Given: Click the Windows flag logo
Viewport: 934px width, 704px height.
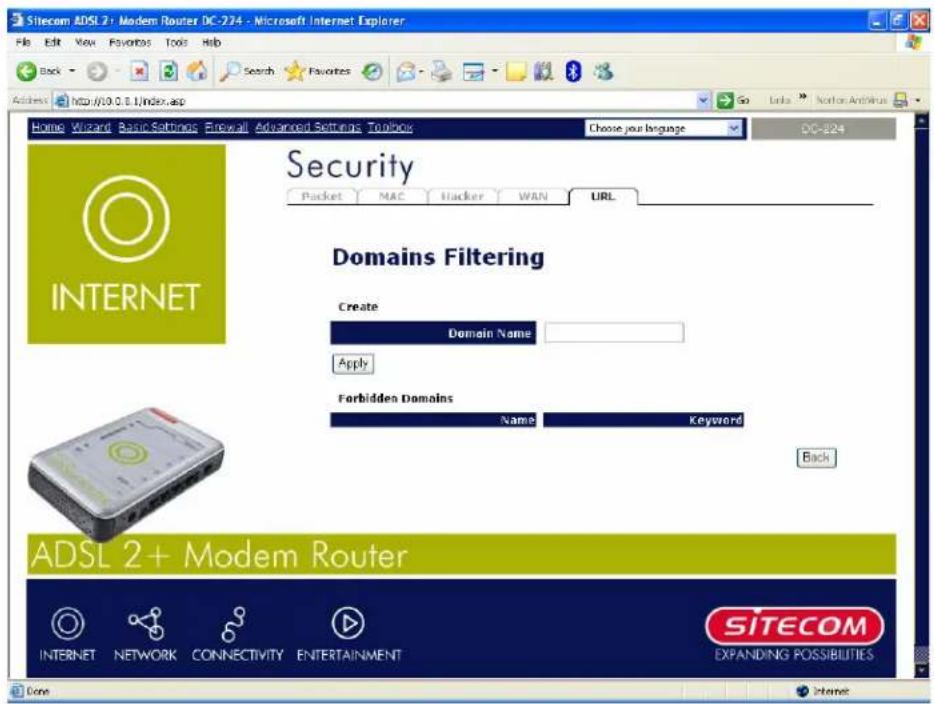Looking at the screenshot, I should pyautogui.click(x=913, y=42).
